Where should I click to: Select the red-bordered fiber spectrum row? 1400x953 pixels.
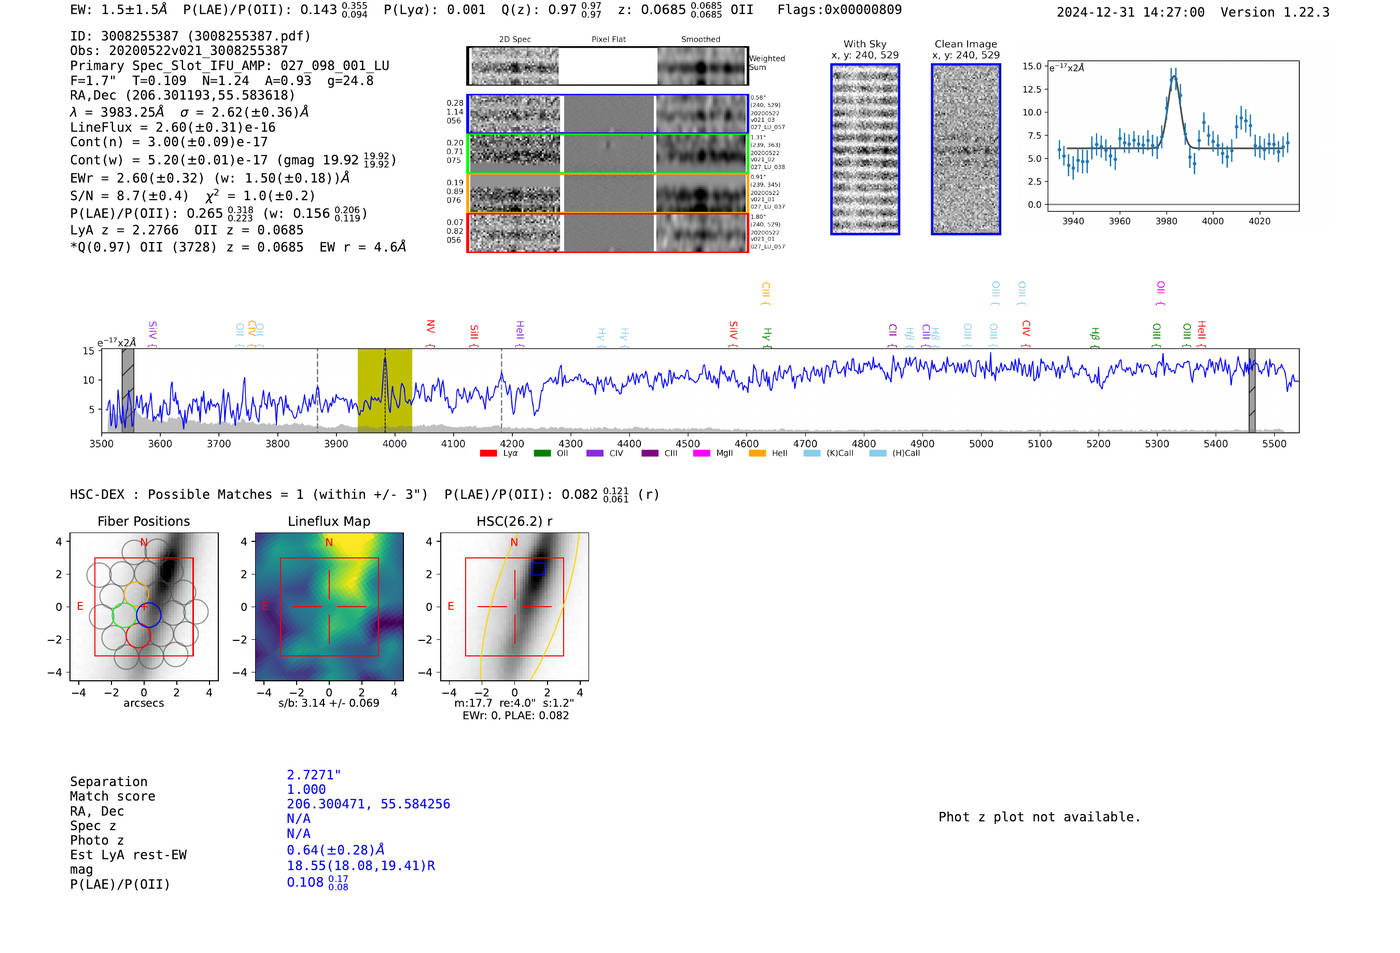point(607,232)
